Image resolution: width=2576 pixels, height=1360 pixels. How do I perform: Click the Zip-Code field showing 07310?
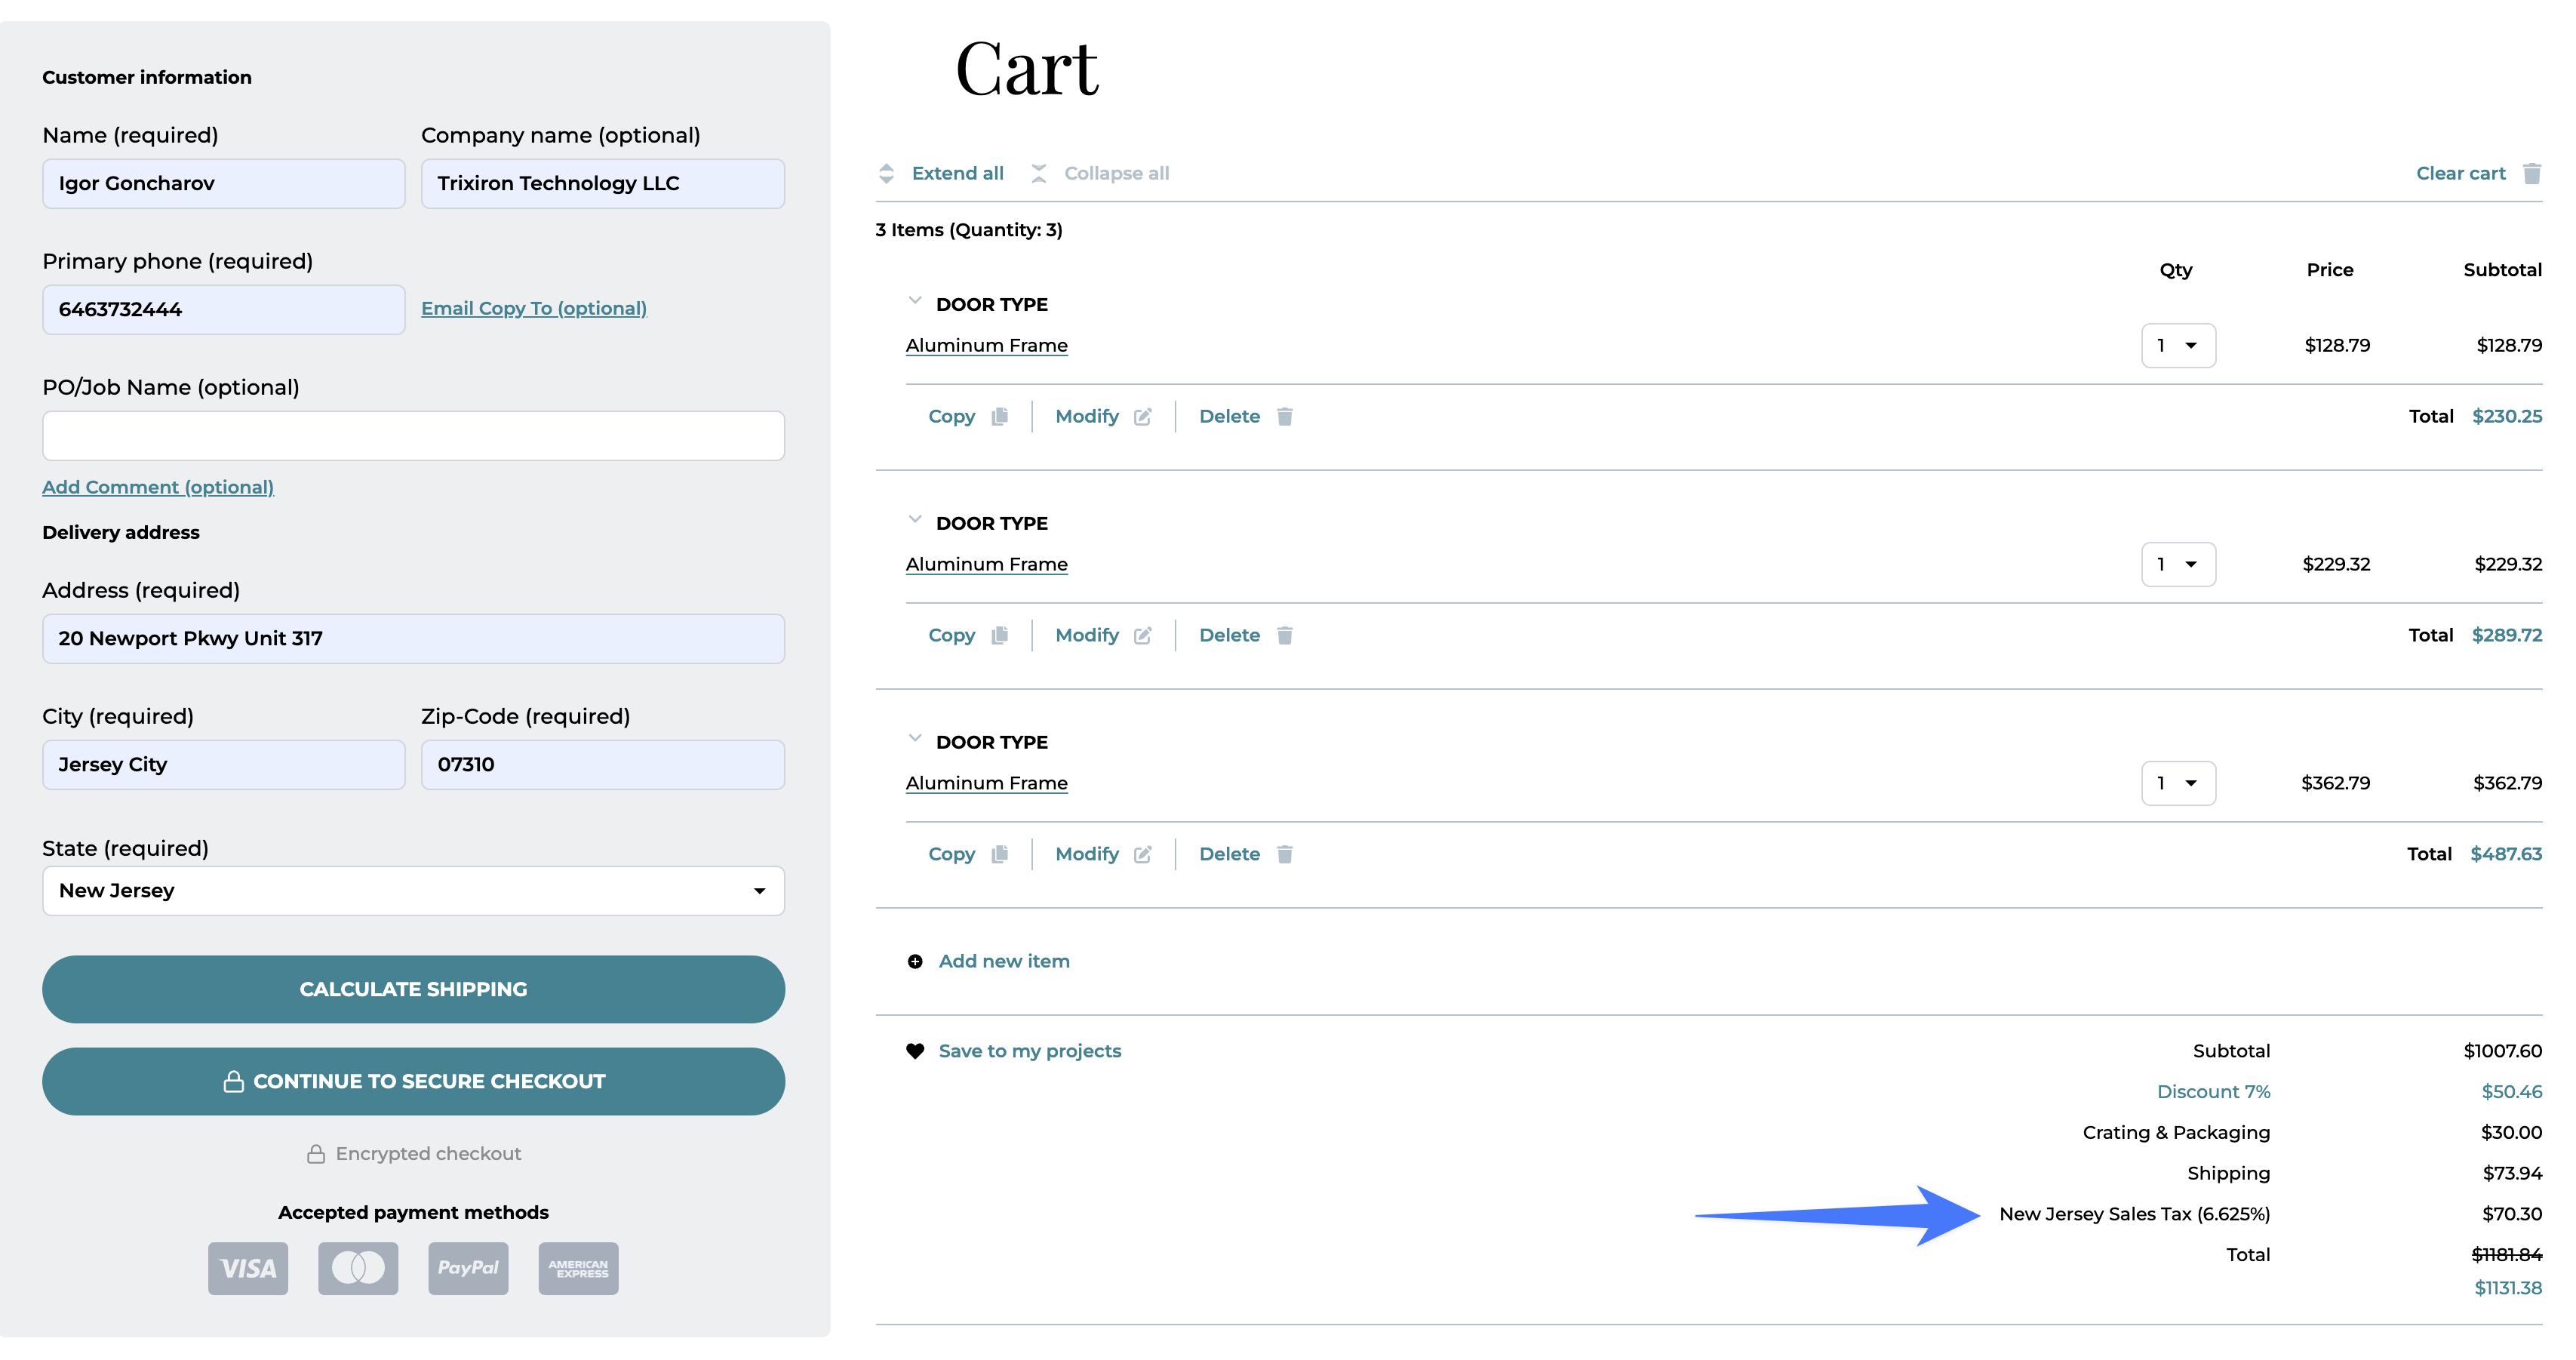click(x=602, y=764)
